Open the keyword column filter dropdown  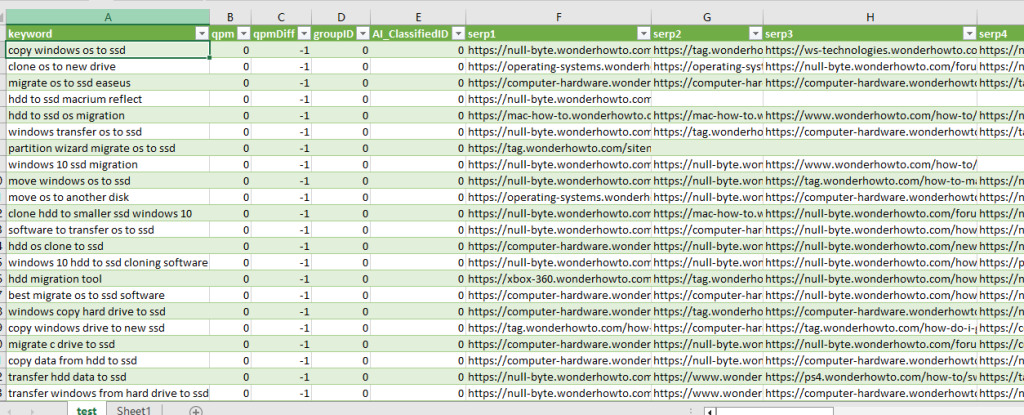(x=200, y=33)
